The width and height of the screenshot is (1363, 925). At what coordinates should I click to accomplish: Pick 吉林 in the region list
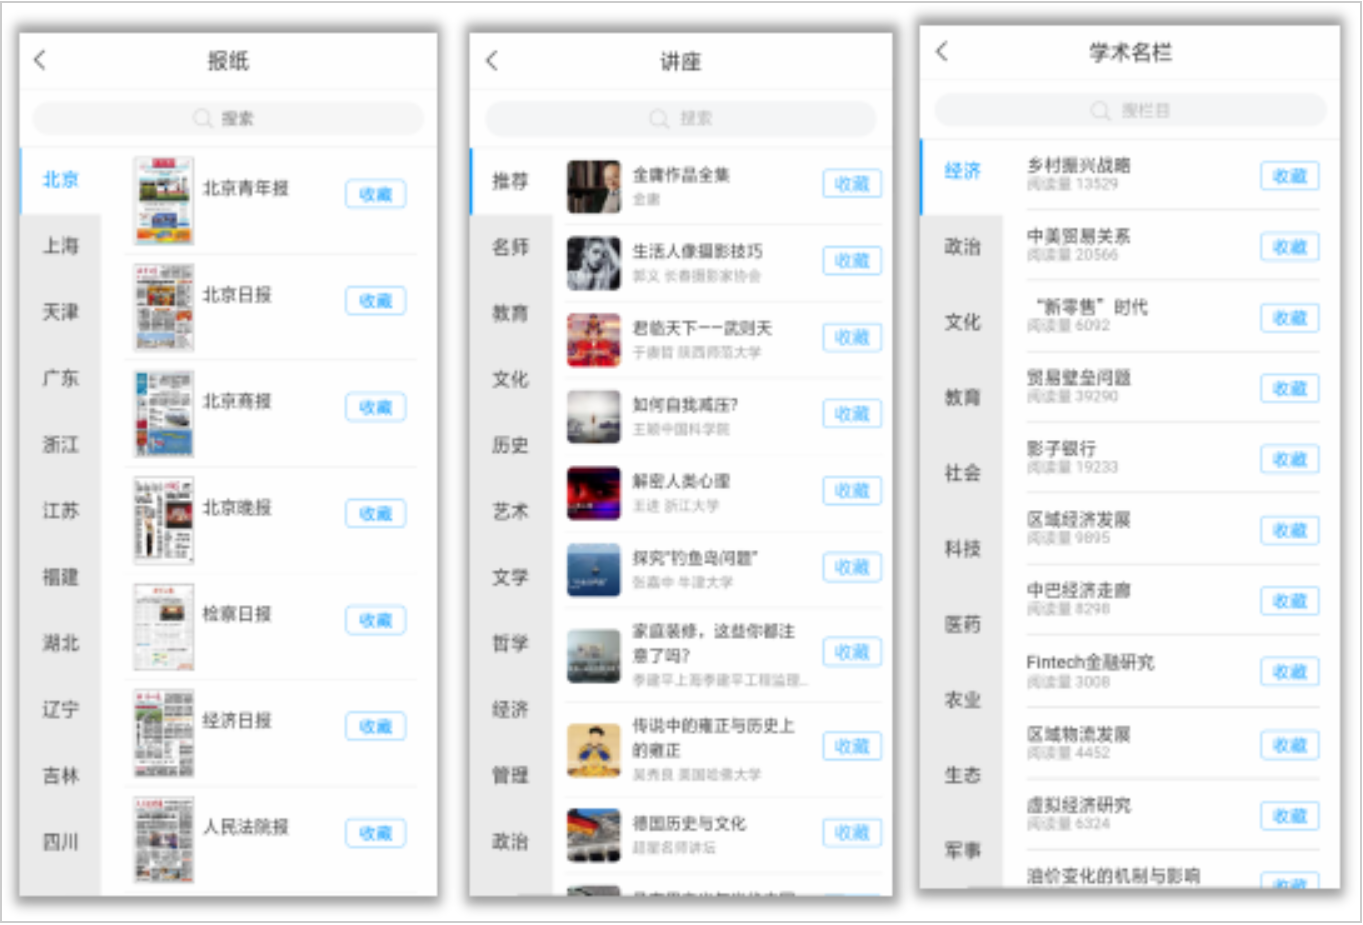click(60, 775)
